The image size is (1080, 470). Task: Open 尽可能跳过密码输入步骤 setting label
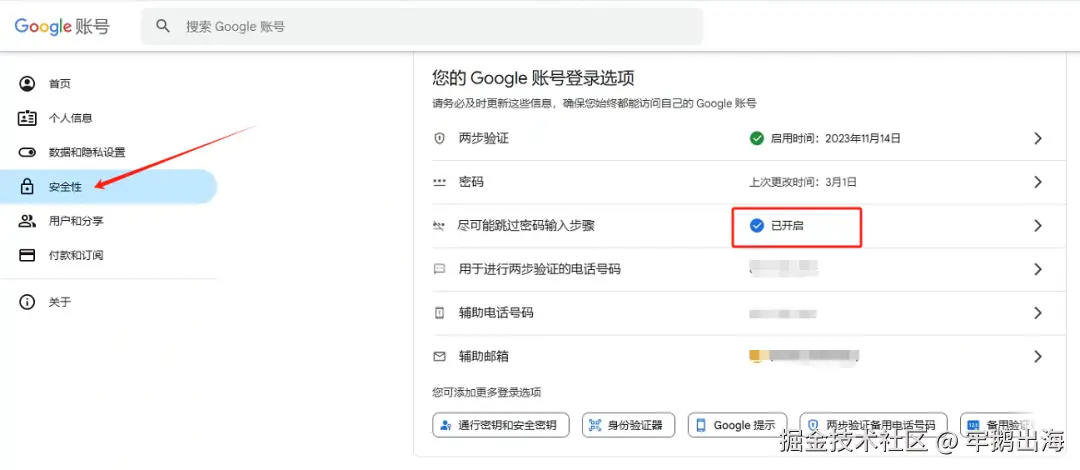[526, 226]
